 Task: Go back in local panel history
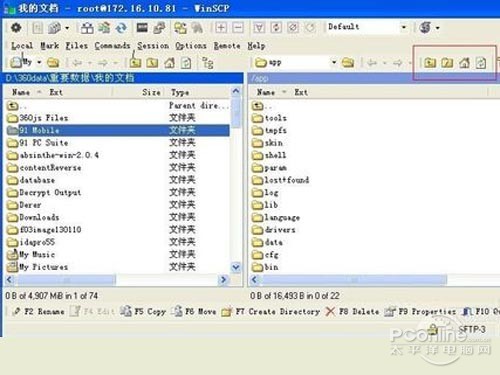coord(77,63)
